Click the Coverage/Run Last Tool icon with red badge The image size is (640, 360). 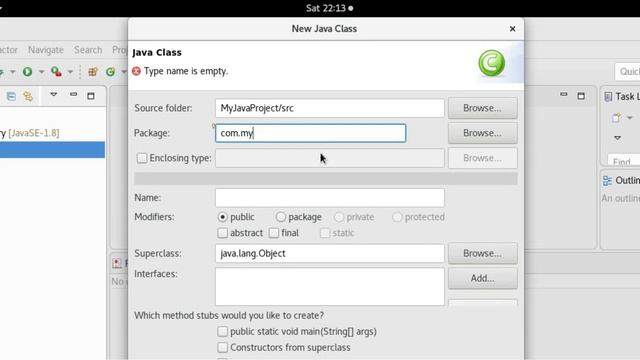[x=56, y=72]
